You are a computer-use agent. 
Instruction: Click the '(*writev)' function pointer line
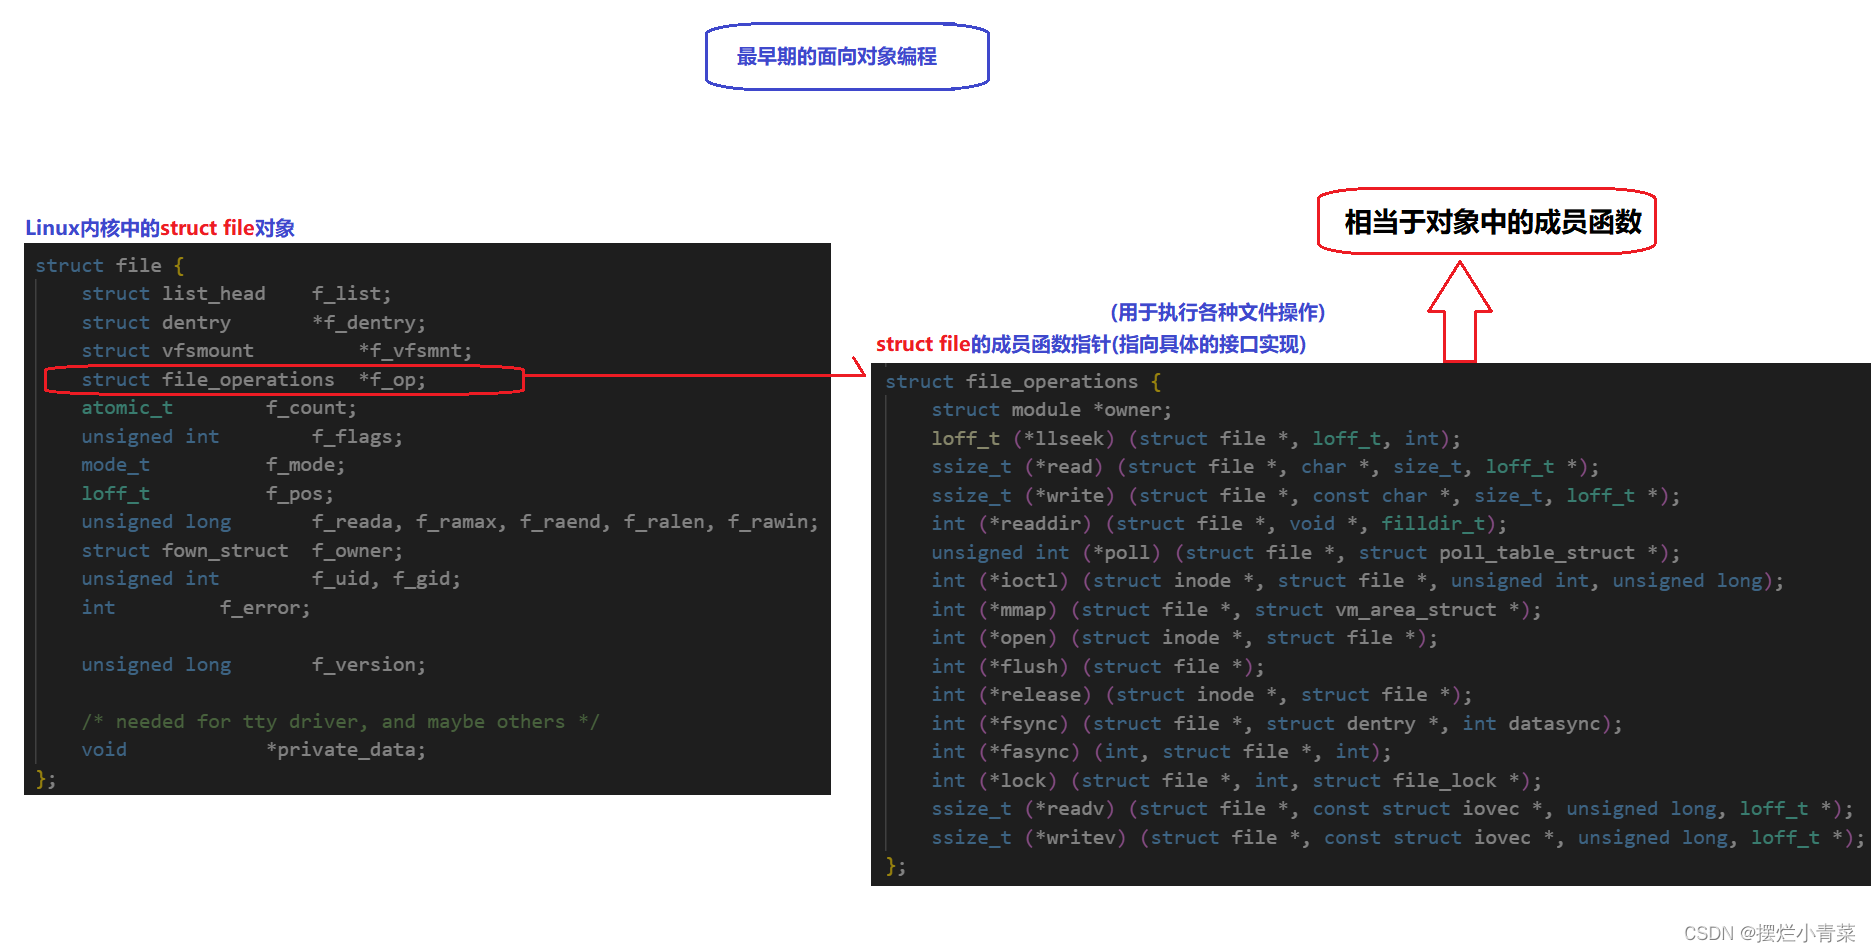(1398, 837)
